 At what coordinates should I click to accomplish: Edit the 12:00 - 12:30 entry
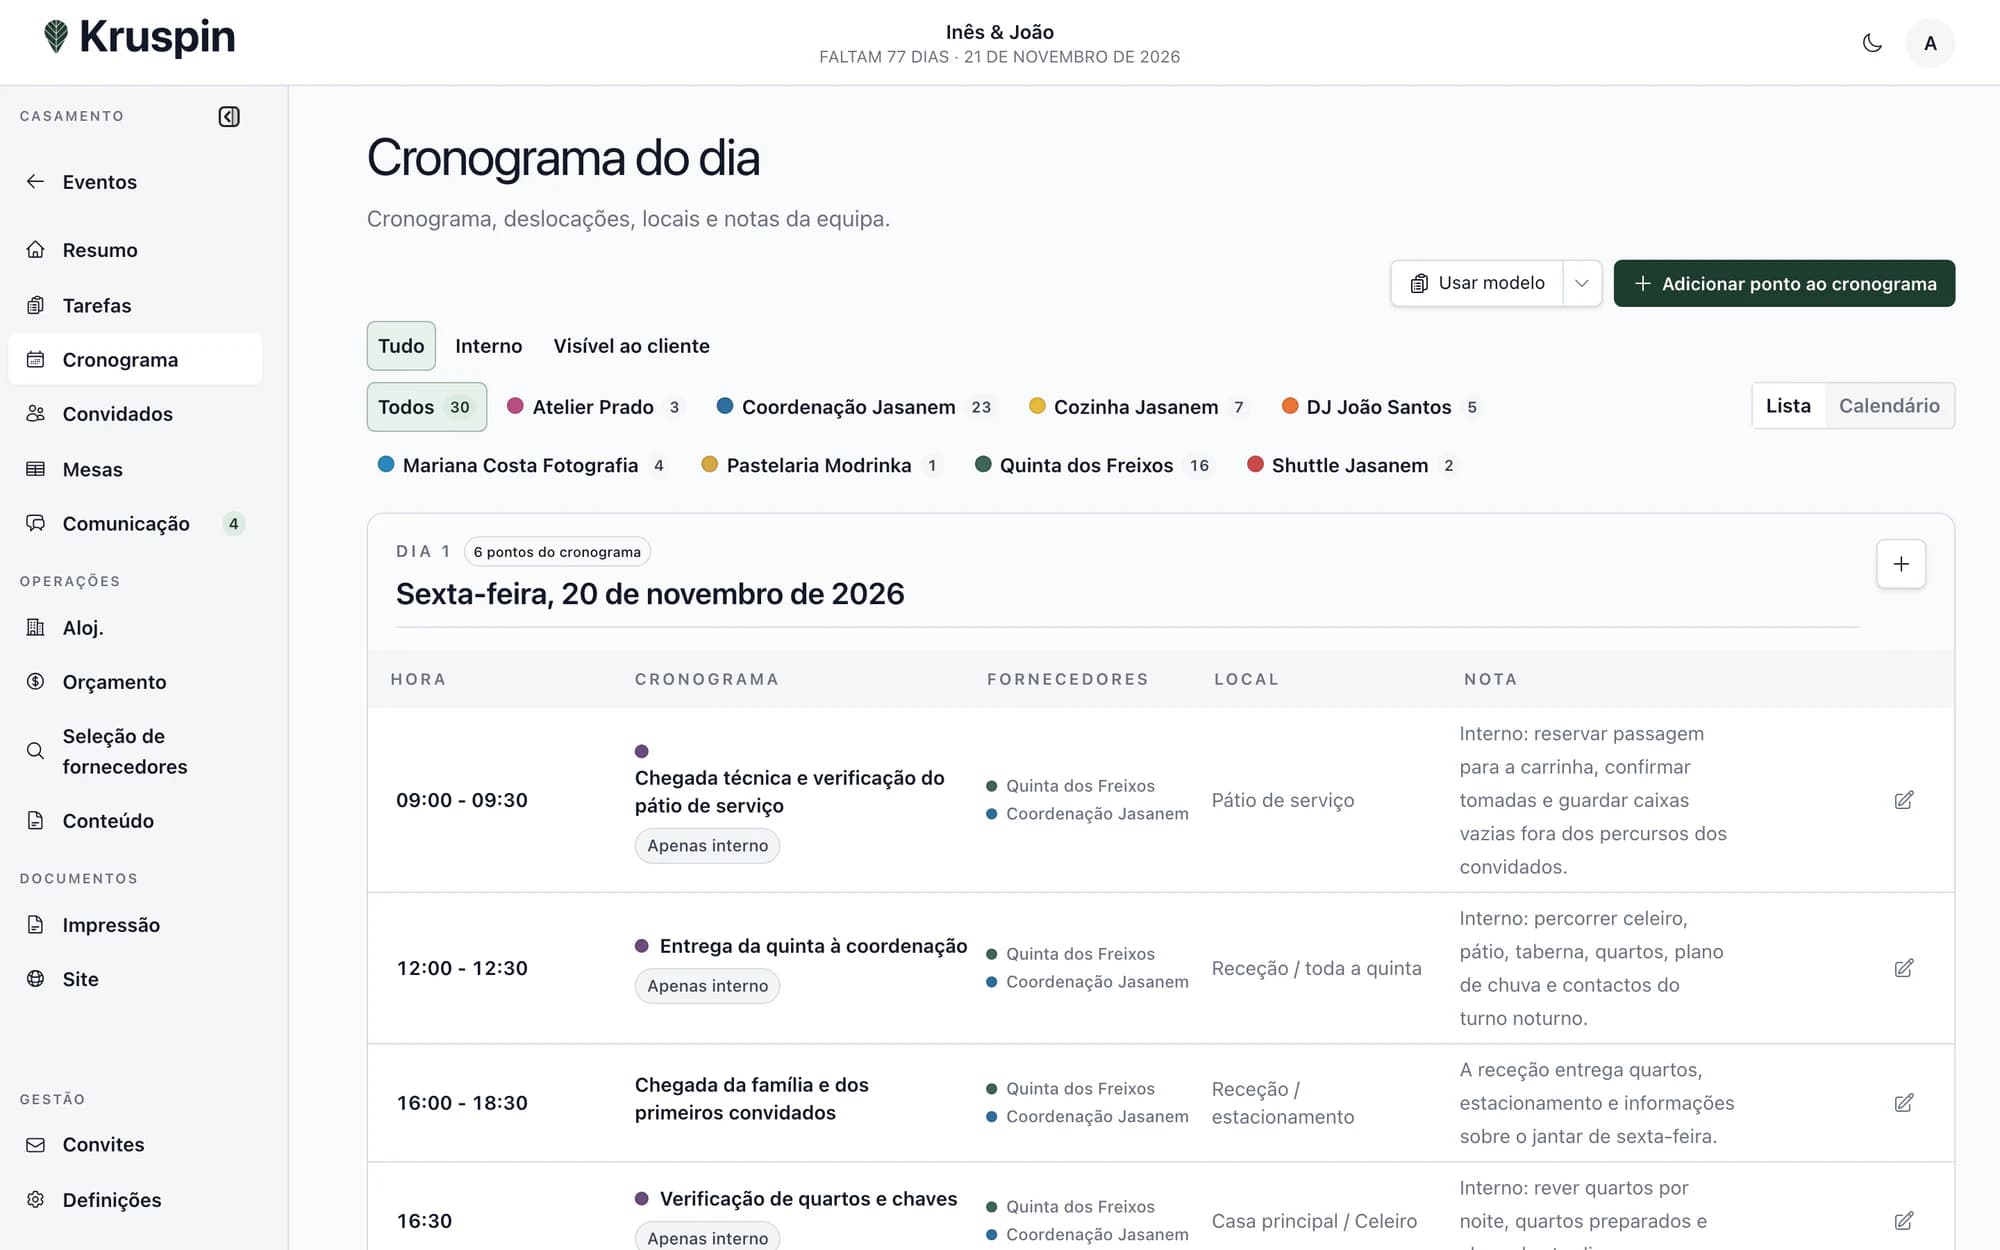[x=1904, y=968]
